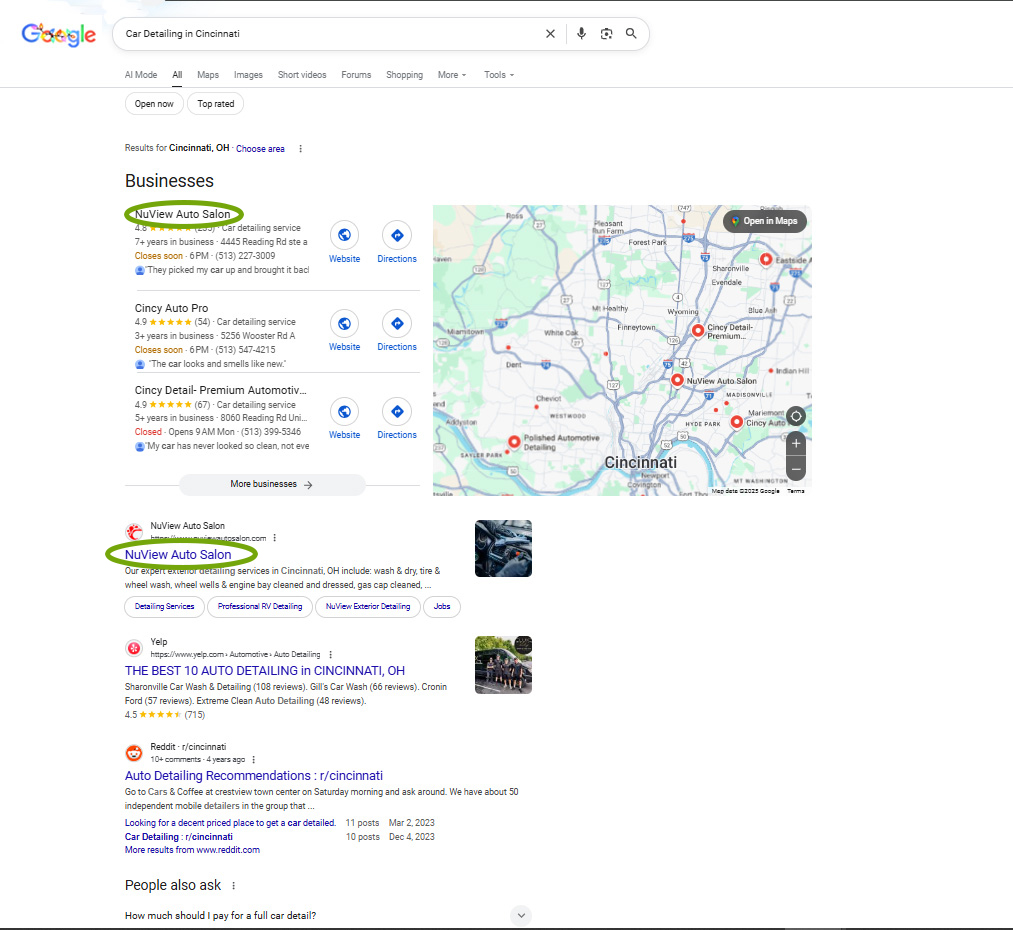Get Directions to NuView Auto Salon
Viewport: 1013px width, 930px height.
pyautogui.click(x=397, y=235)
